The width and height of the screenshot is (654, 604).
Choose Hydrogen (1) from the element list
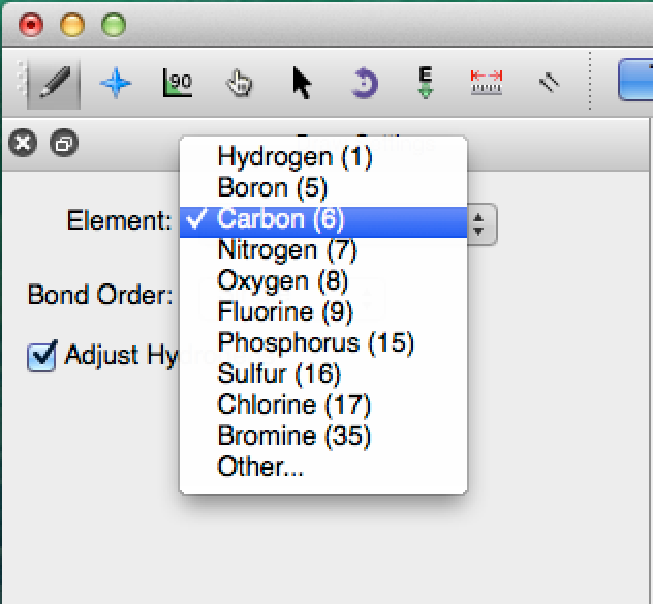tap(294, 157)
